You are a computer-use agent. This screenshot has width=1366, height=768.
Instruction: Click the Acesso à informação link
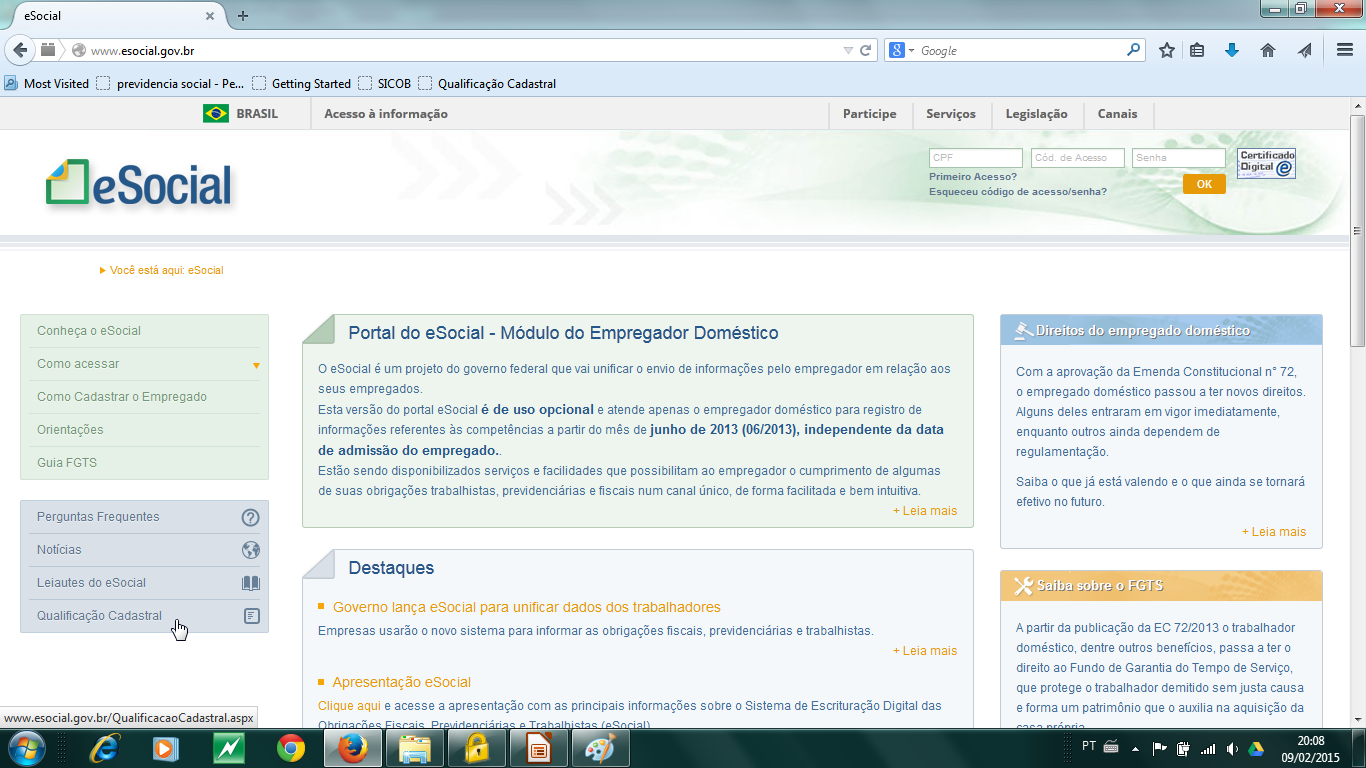click(x=386, y=114)
